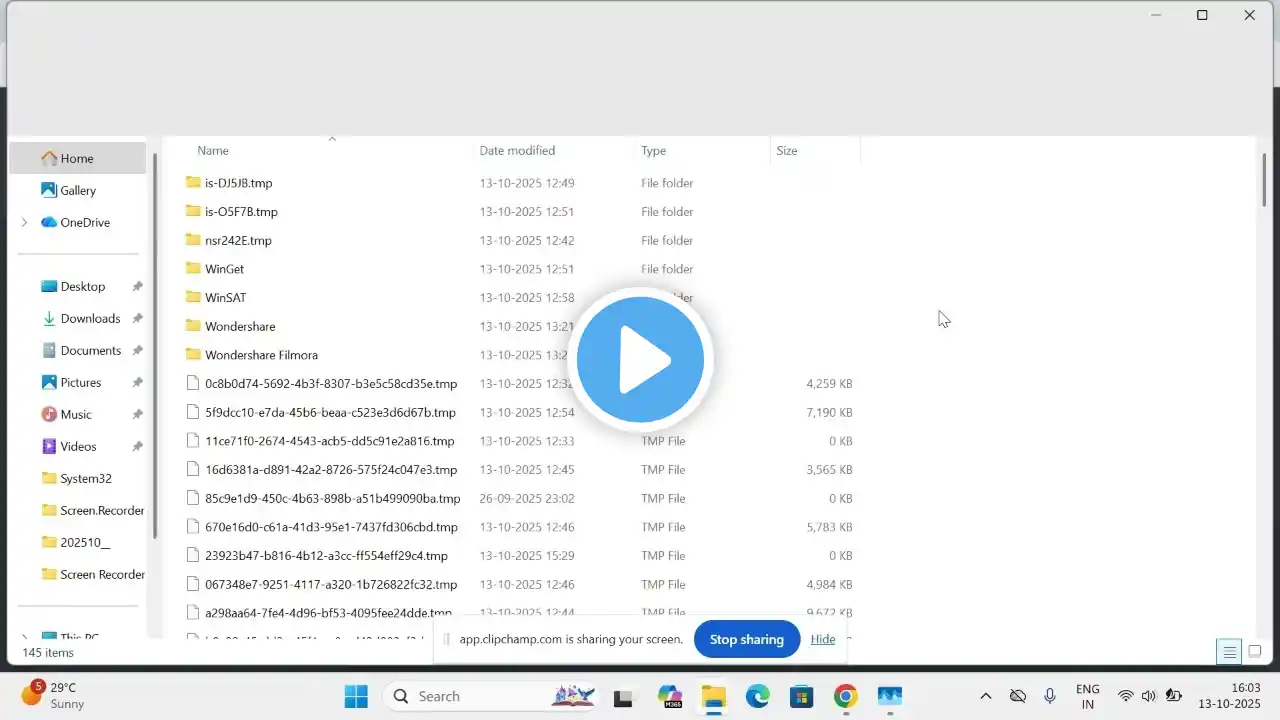Screen dimensions: 1280x720
Task: Sort files by the Type column
Action: (653, 150)
